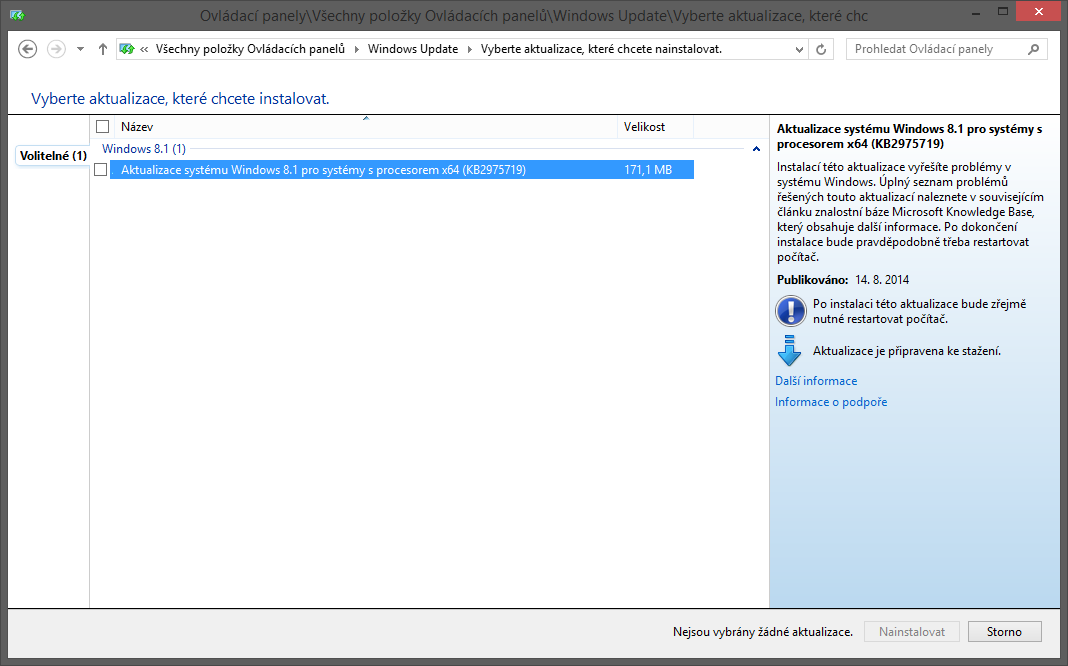Open the Další informace link

tap(816, 381)
